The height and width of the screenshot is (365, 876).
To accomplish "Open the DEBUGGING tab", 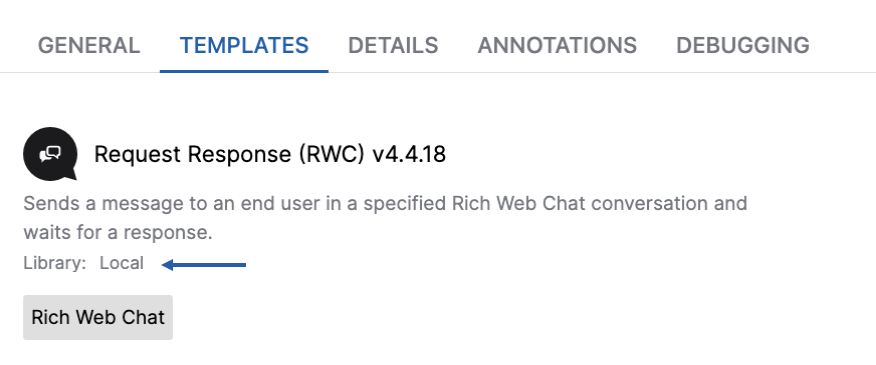I will click(x=742, y=45).
